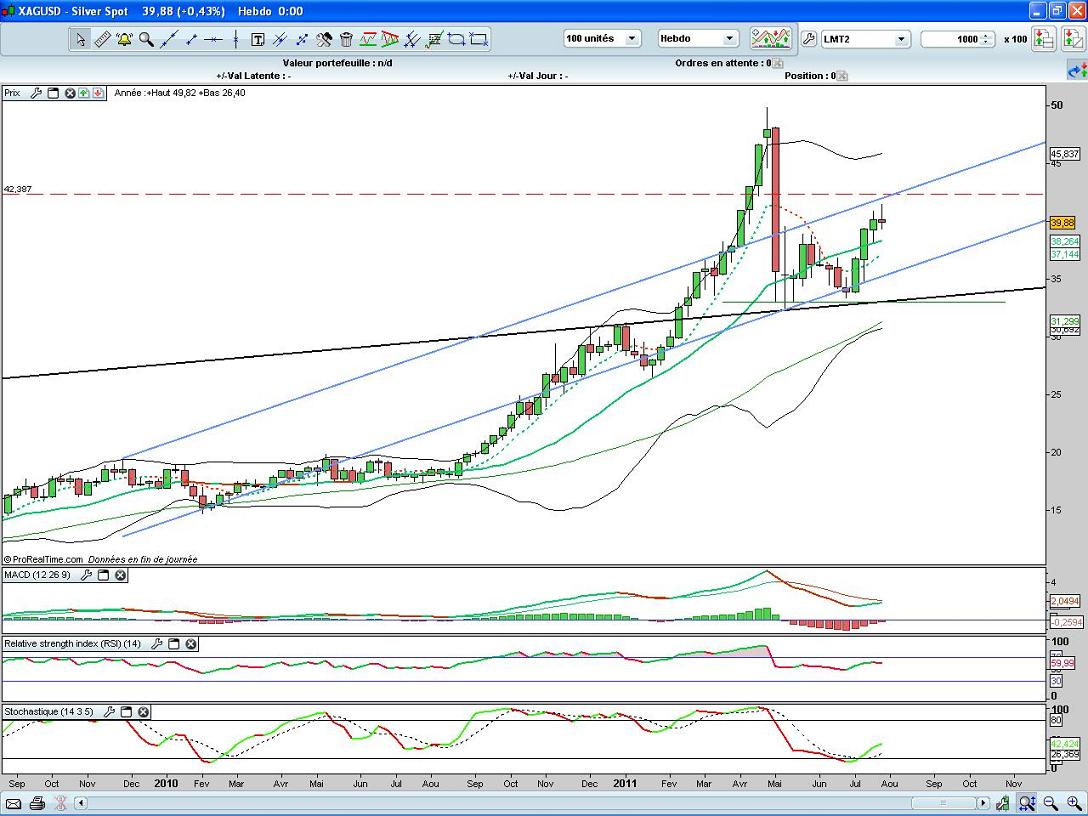1088x816 pixels.
Task: Expand the Hebdo timeframe dropdown
Action: [728, 39]
